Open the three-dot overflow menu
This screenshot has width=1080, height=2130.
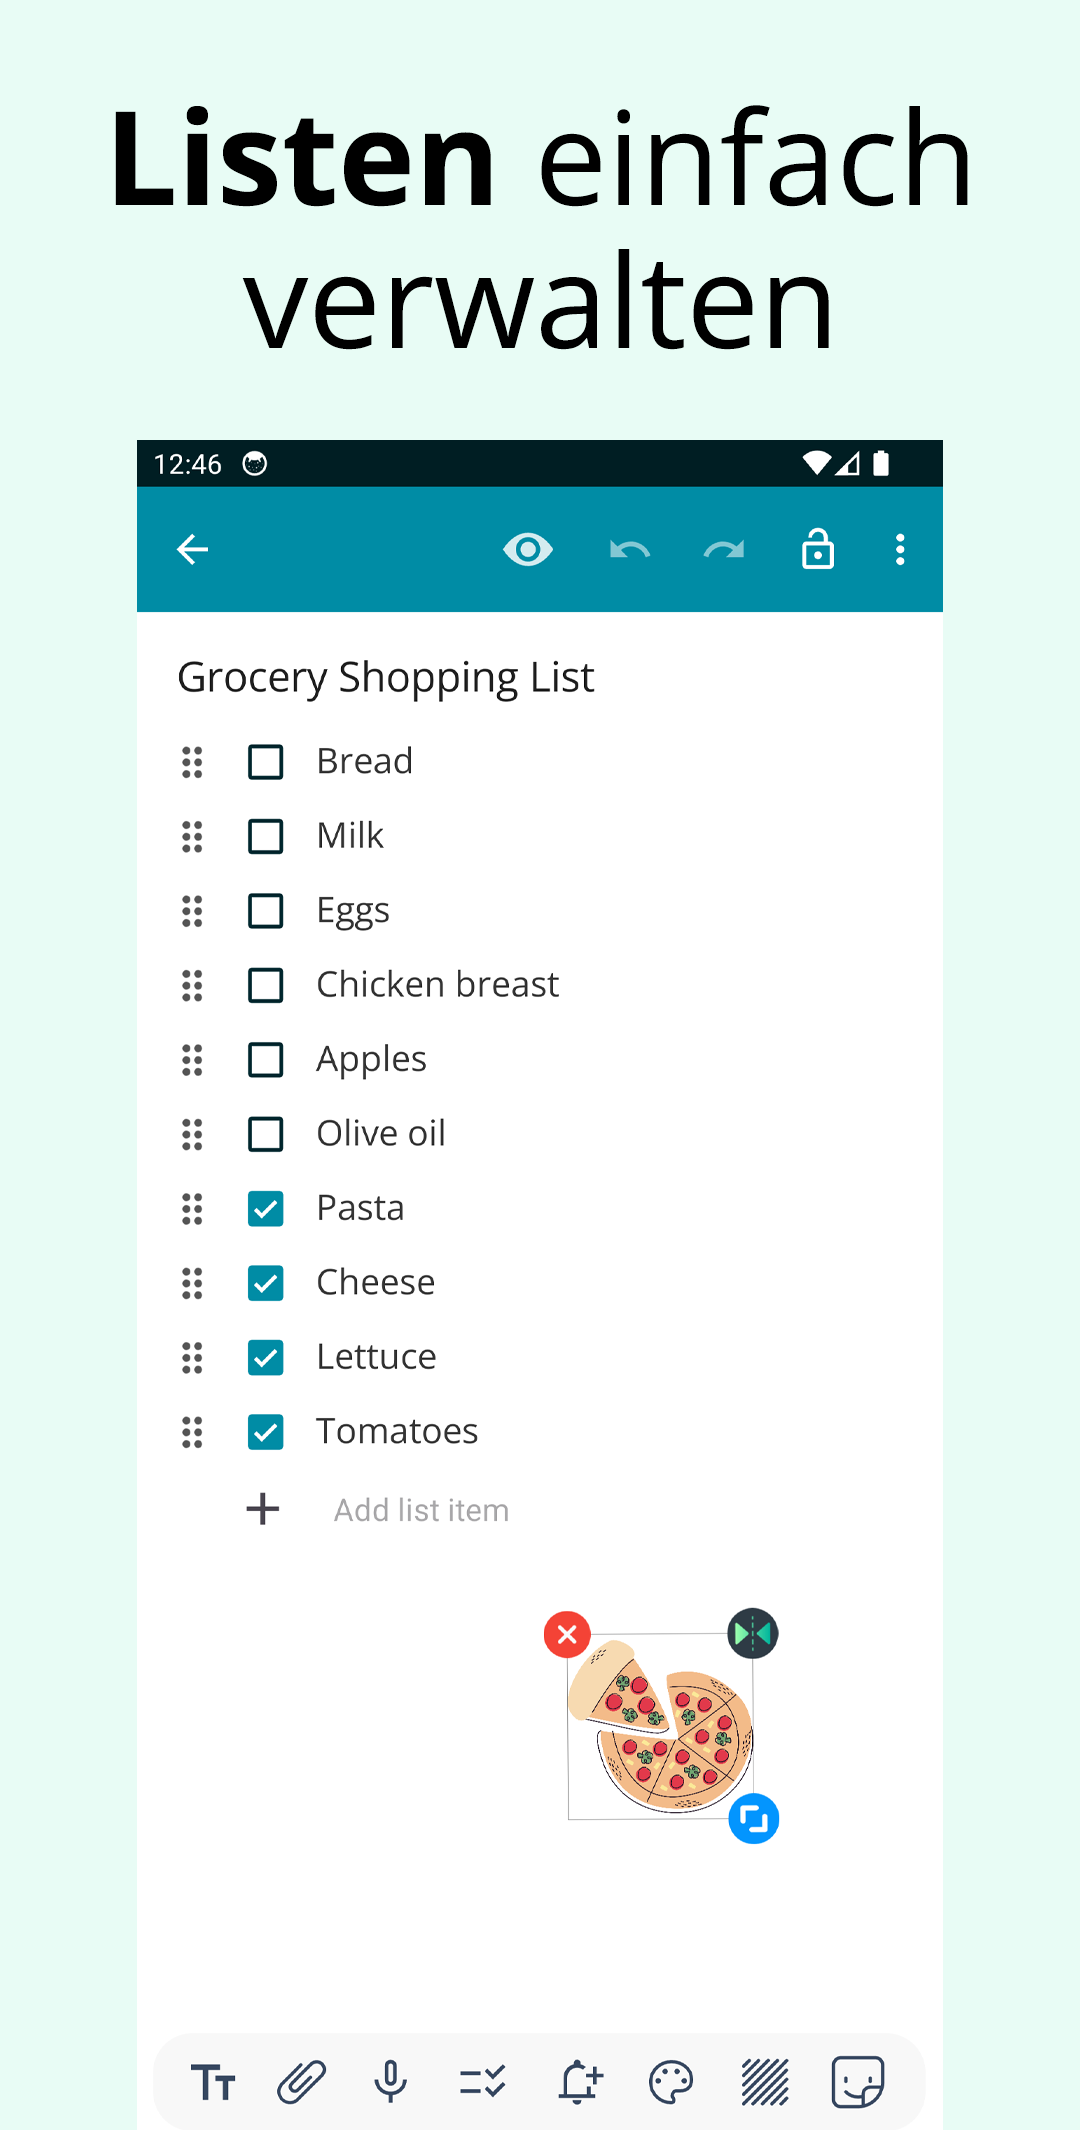900,549
